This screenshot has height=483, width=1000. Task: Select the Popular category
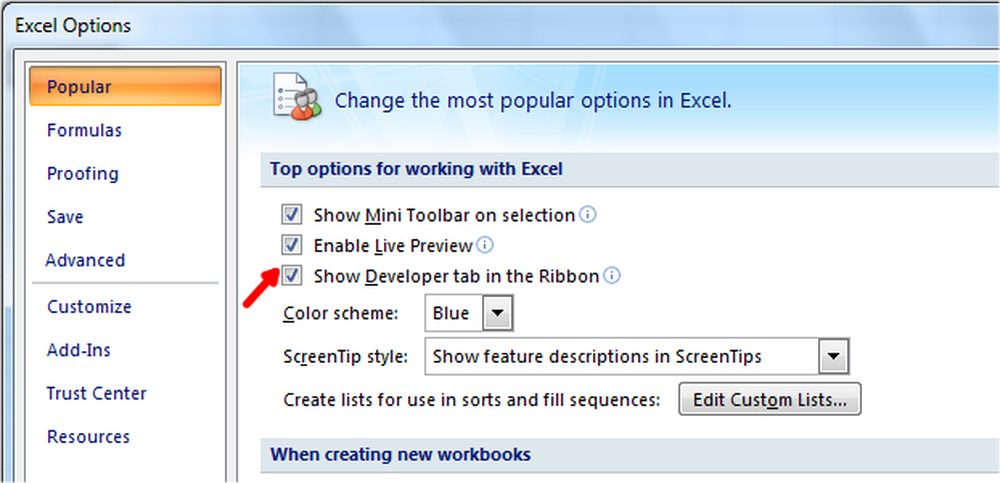coord(80,87)
